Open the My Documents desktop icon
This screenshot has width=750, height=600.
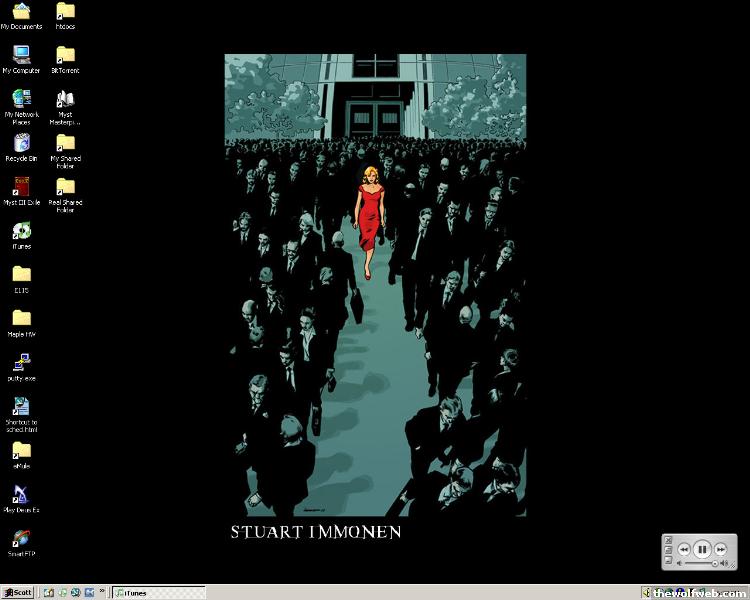point(21,12)
